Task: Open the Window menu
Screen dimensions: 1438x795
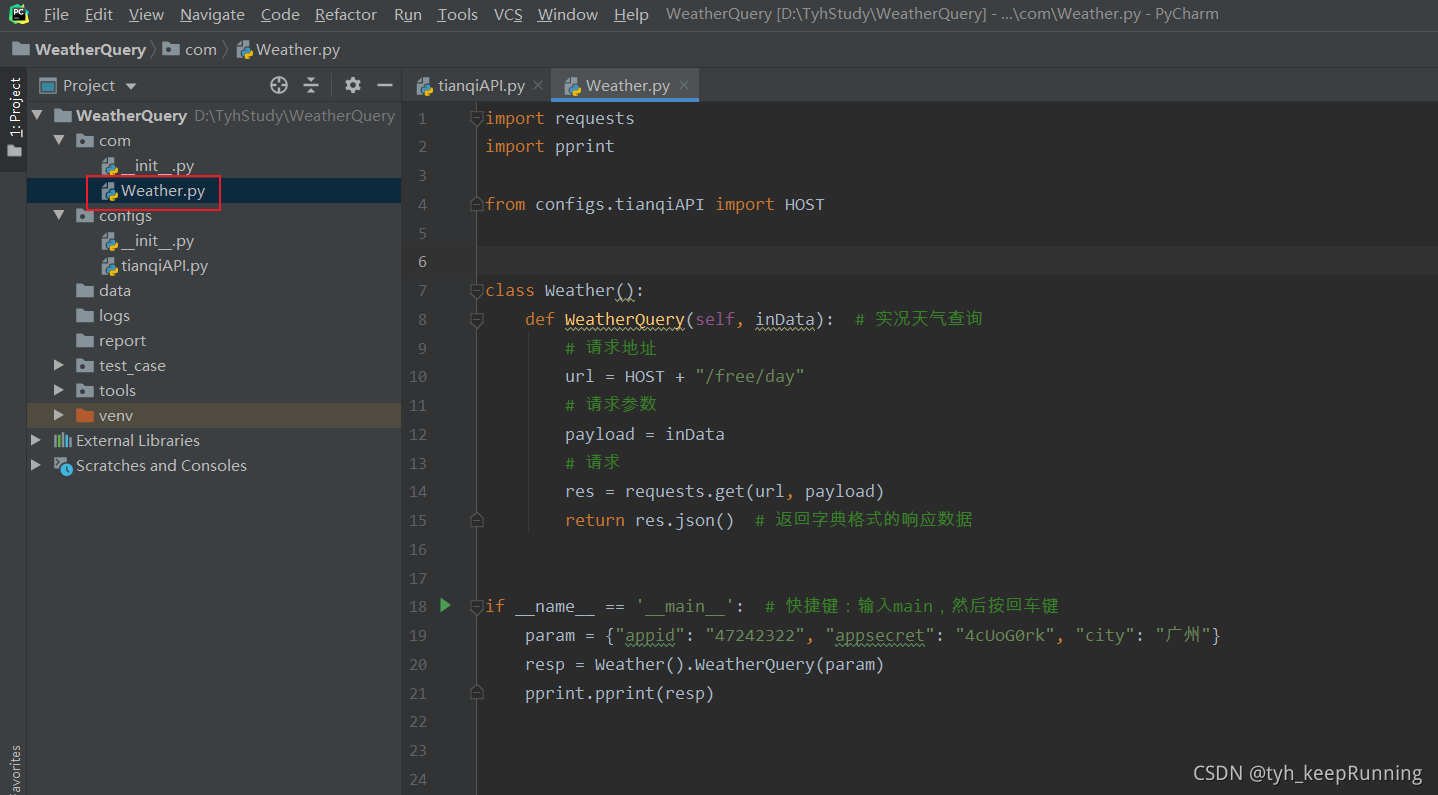Action: pyautogui.click(x=567, y=14)
